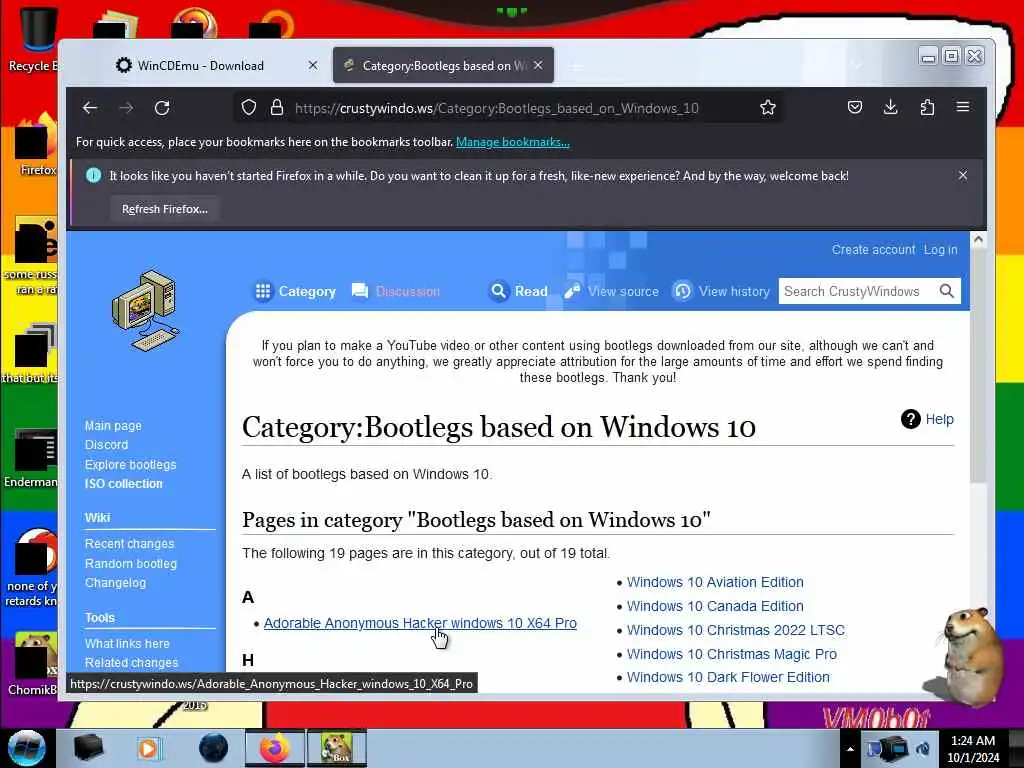Open the Firefox desktop shortcut
Screen dimensions: 1024x768
pyautogui.click(x=36, y=145)
